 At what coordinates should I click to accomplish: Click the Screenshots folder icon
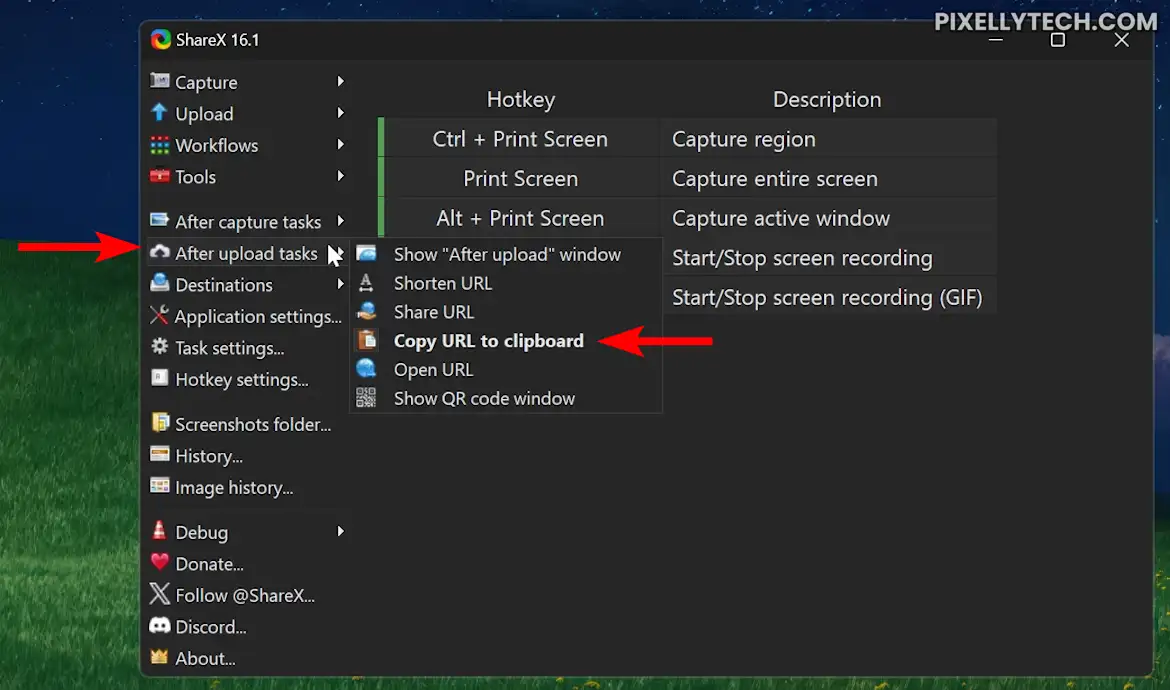(x=160, y=422)
